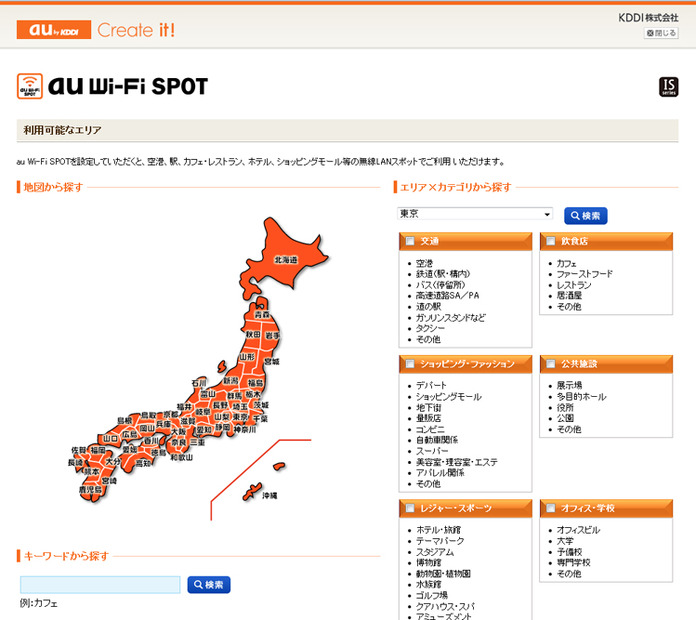Check the オフィス・学校 checkbox
This screenshot has width=696, height=620.
551,508
